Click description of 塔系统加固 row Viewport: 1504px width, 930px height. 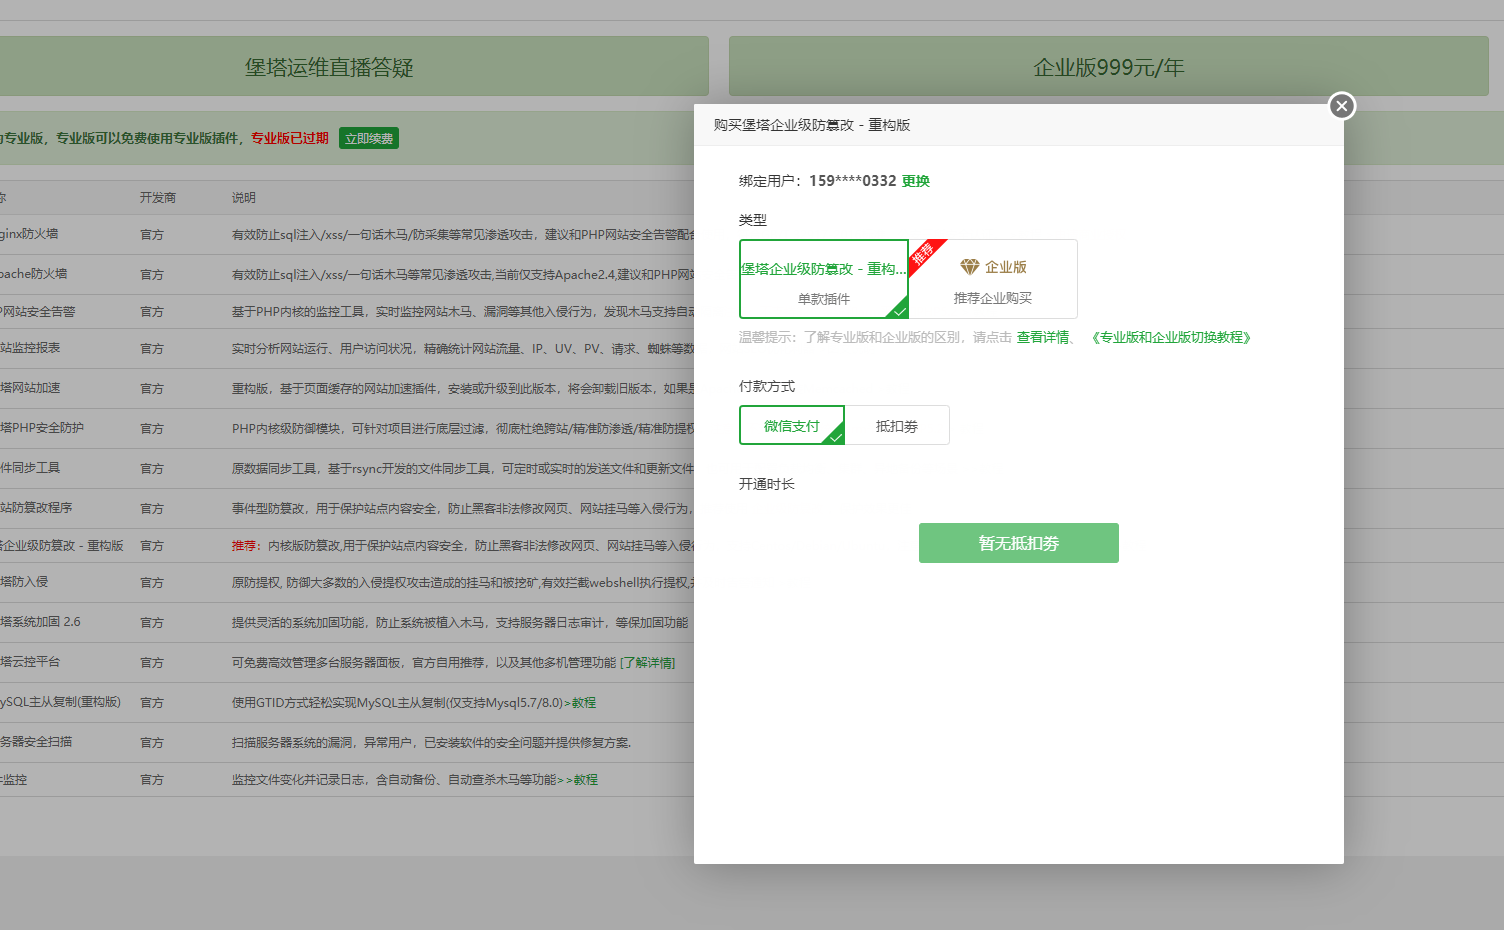460,622
